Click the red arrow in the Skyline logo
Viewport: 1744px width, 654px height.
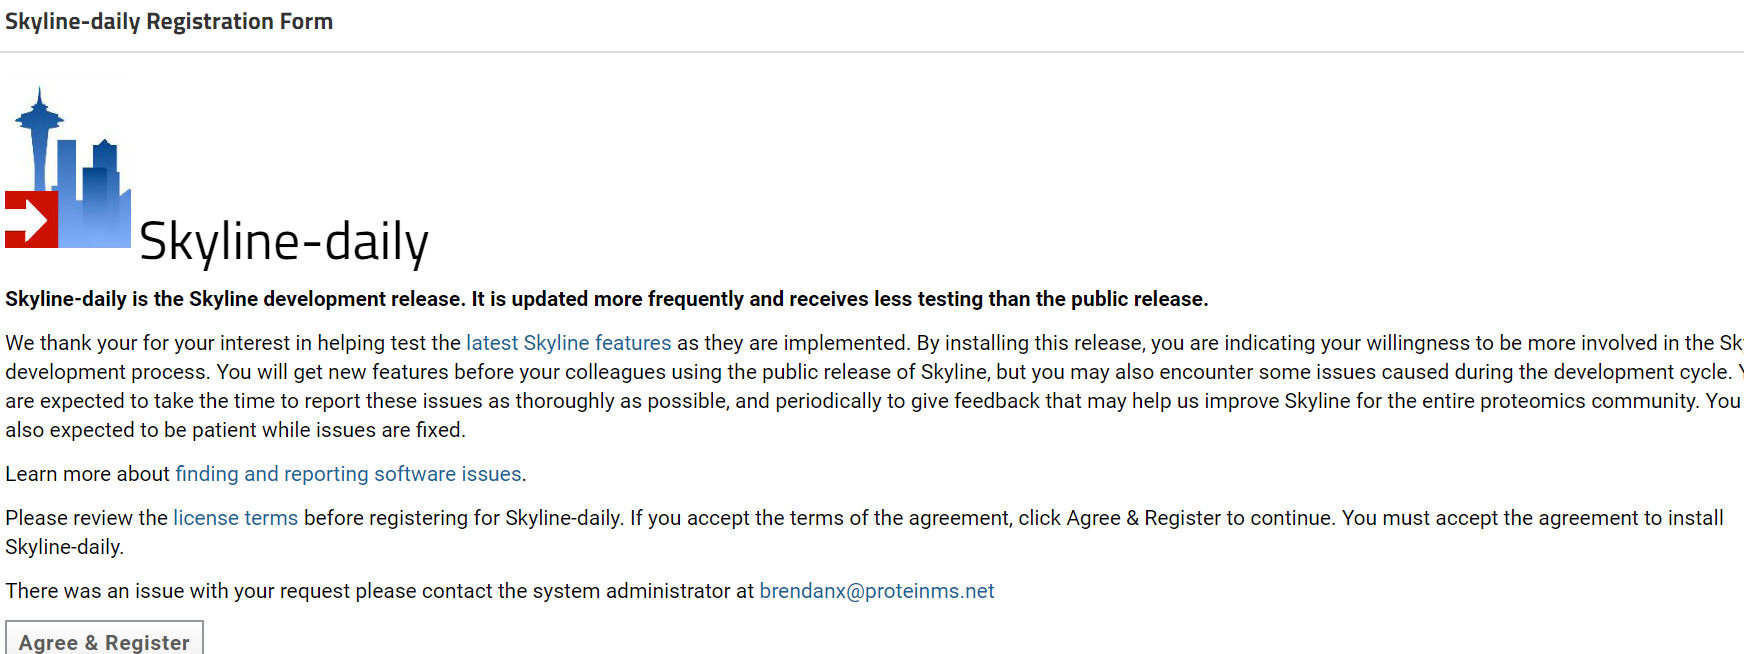(x=31, y=219)
